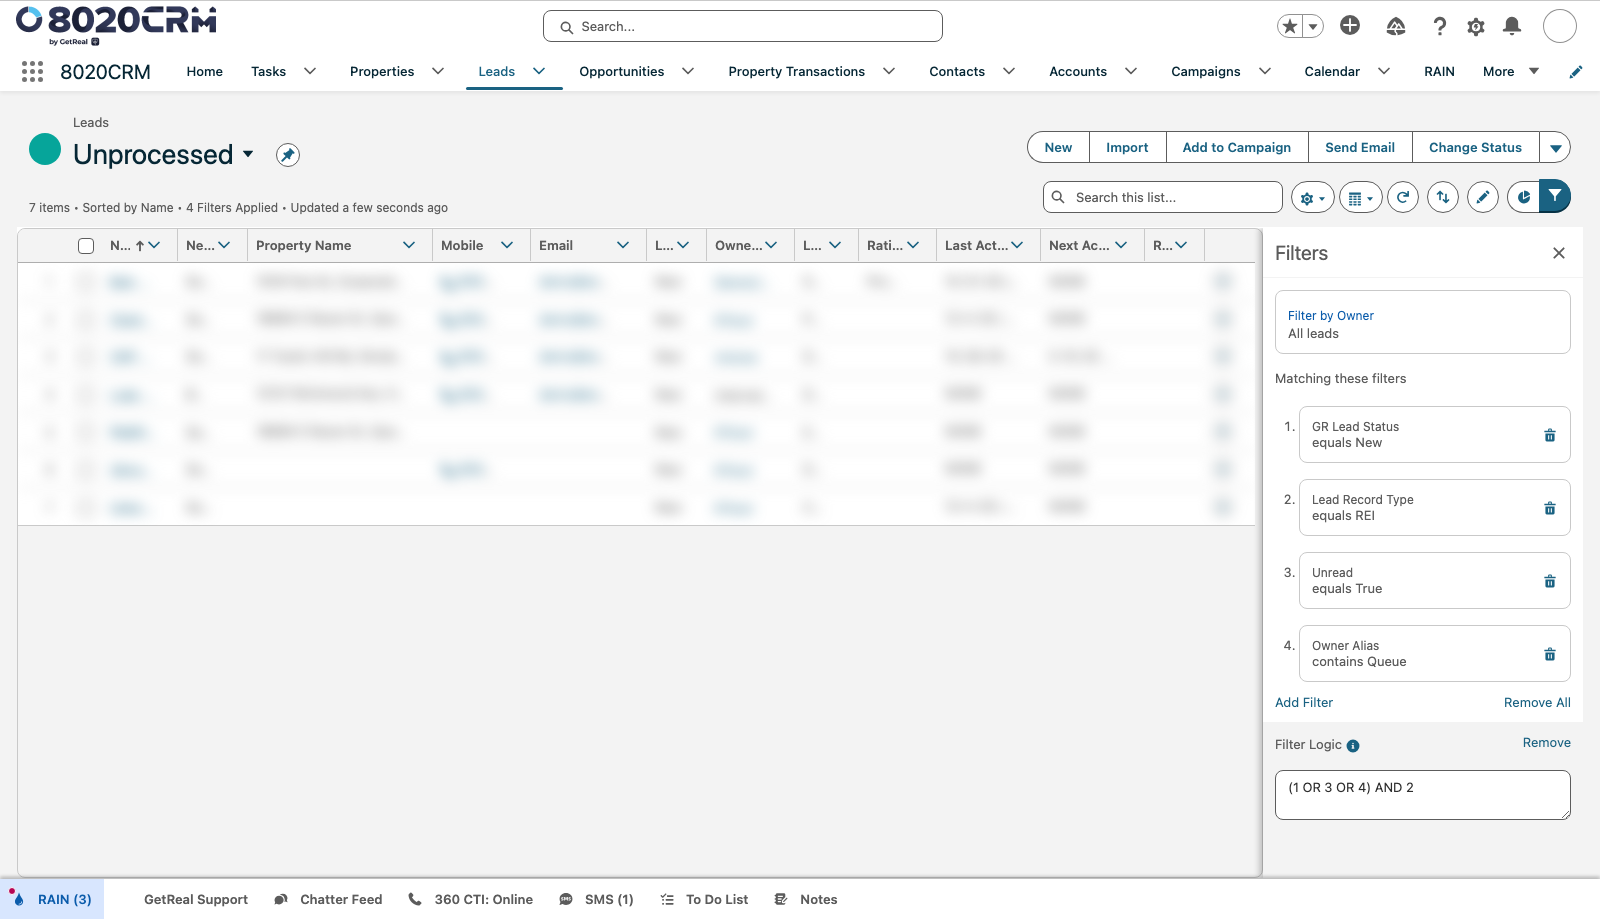This screenshot has width=1600, height=919.
Task: Open the 360 CTI: Online phone utility
Action: (470, 899)
